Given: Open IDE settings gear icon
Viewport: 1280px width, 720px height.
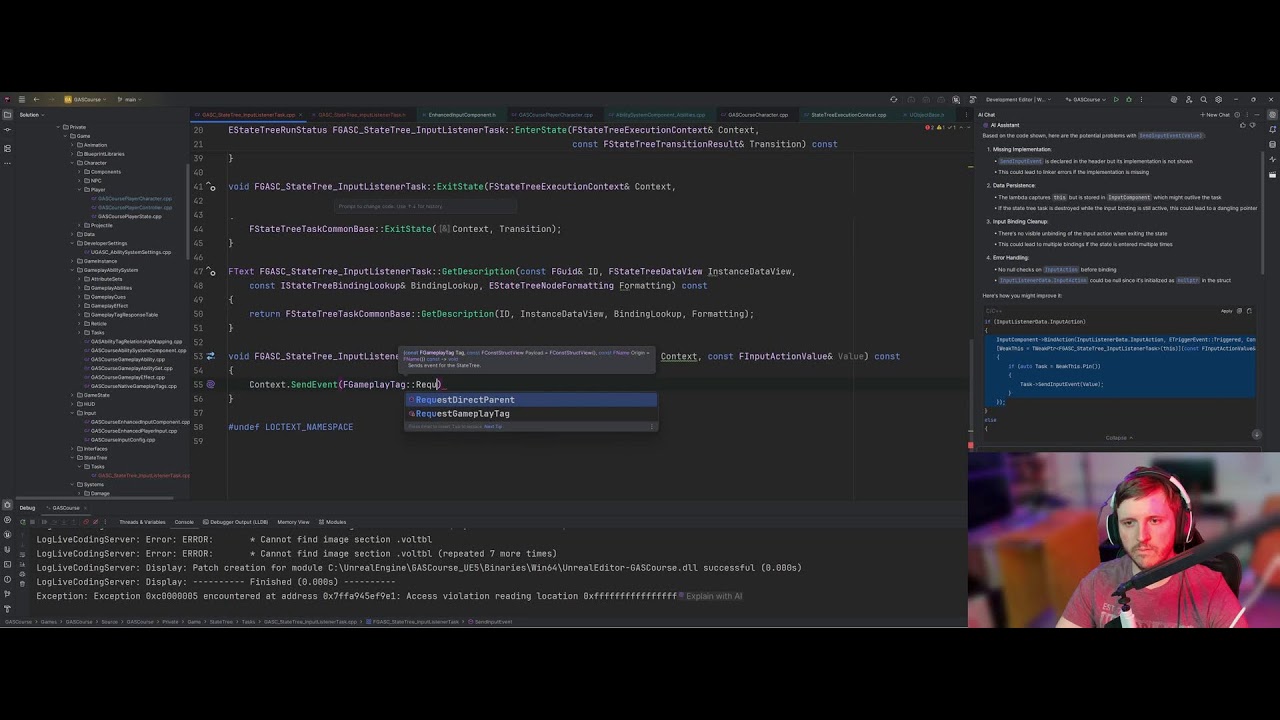Looking at the screenshot, I should [x=1218, y=99].
